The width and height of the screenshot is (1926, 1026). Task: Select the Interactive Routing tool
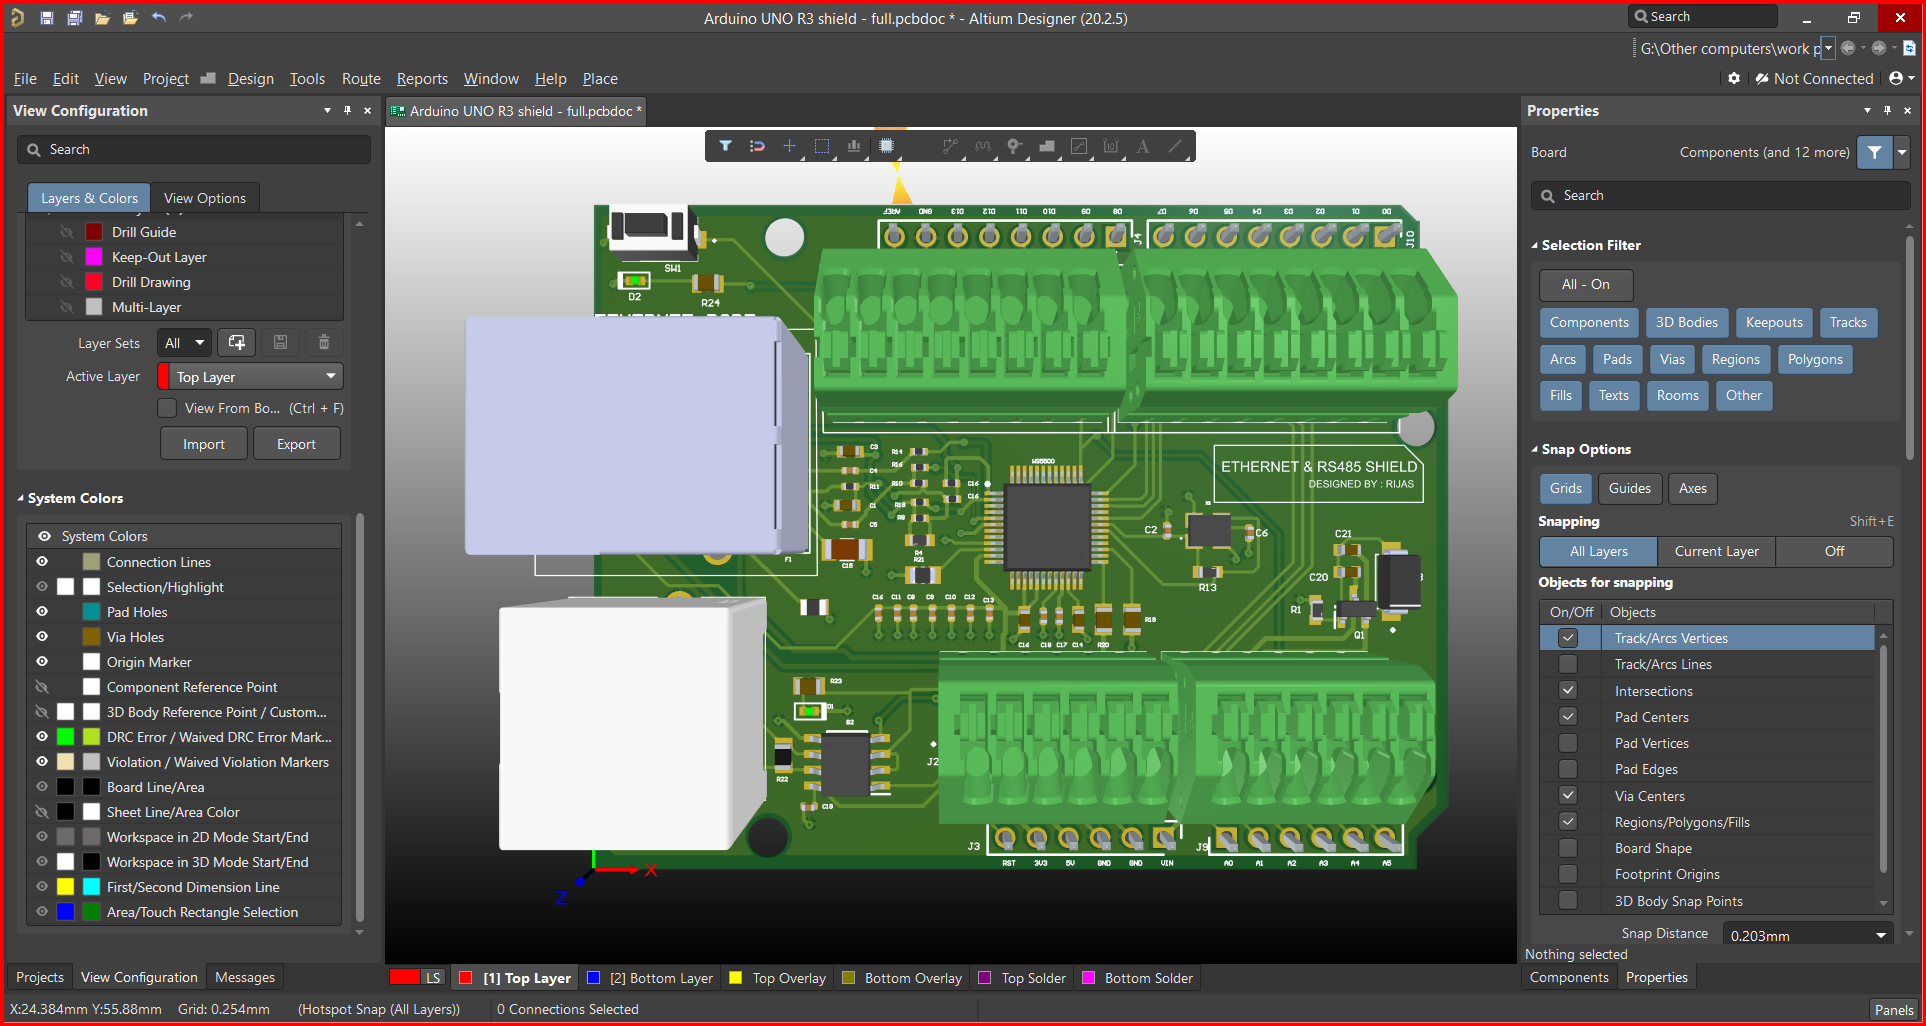[x=950, y=146]
